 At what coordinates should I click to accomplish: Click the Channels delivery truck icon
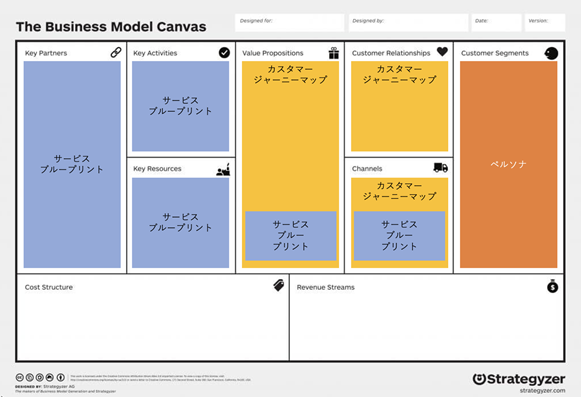click(441, 168)
